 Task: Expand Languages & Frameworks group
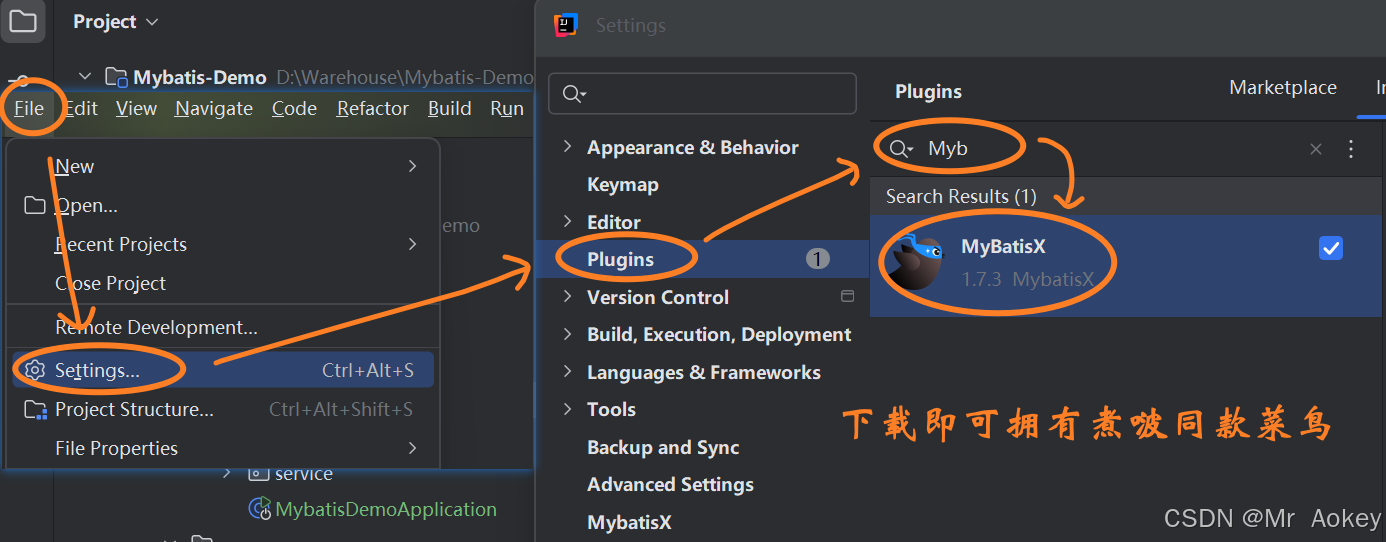[x=568, y=372]
